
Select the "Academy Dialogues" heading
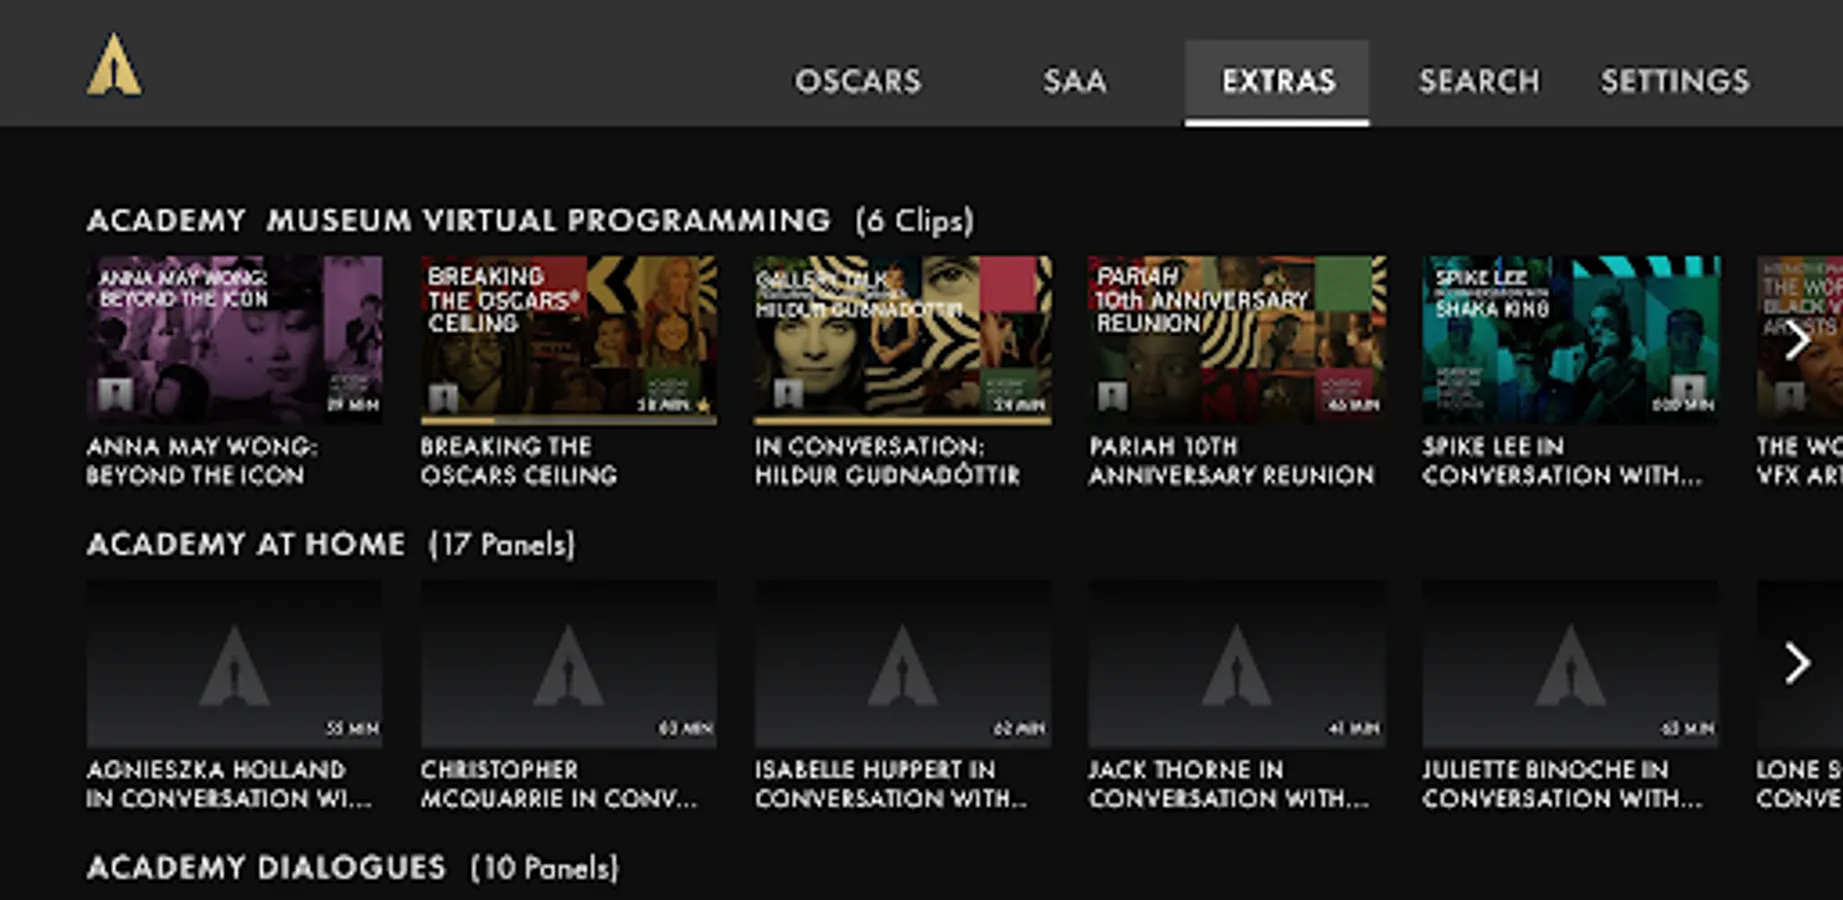(266, 867)
